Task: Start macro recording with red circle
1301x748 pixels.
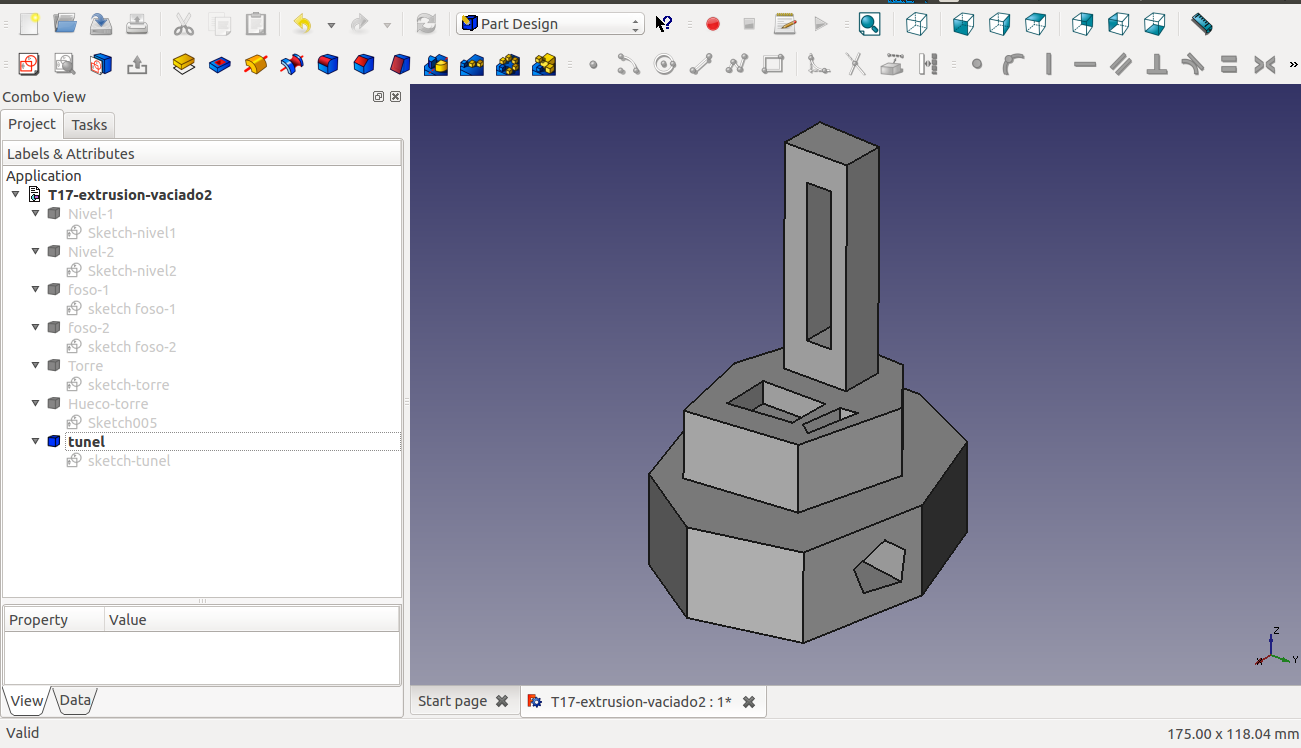Action: [x=713, y=24]
